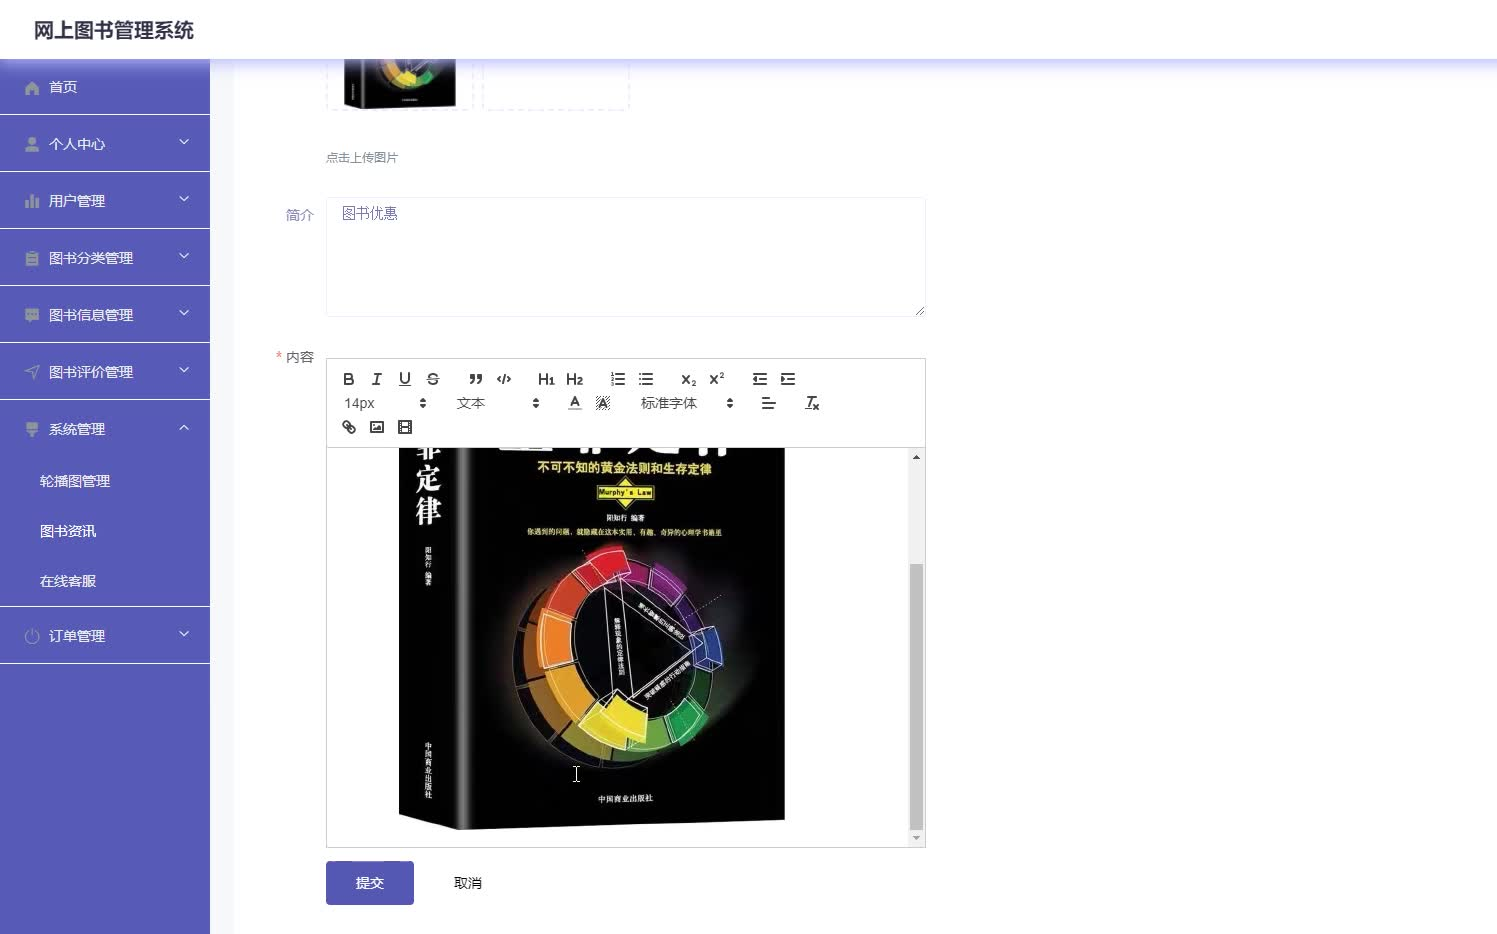Increase indent in editor

point(788,379)
